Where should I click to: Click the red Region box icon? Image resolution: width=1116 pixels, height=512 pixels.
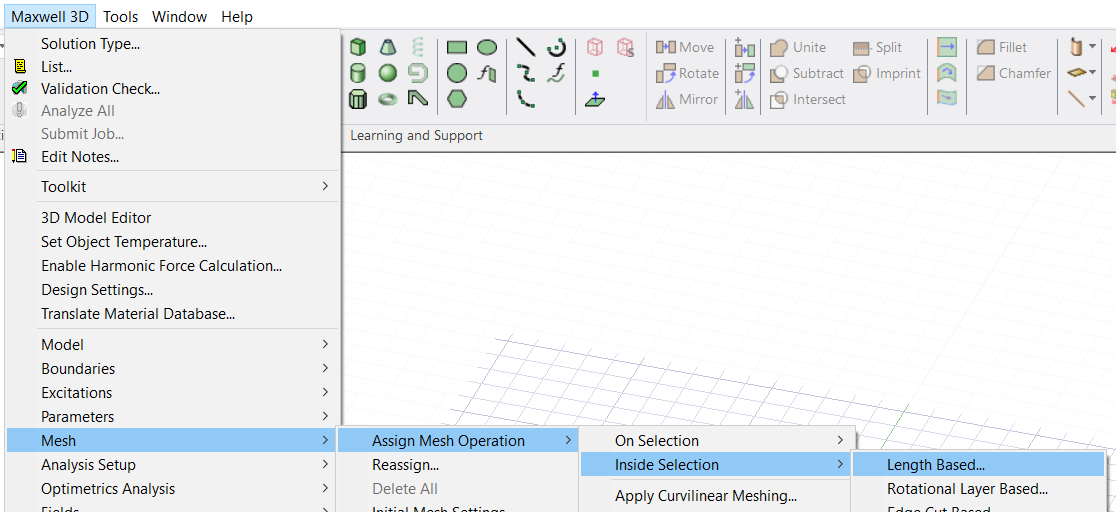point(595,48)
